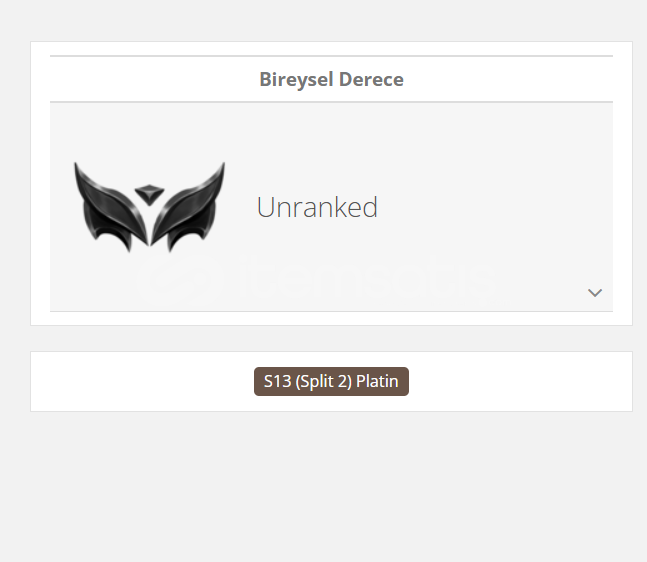Click the word Derece in the heading

pos(371,79)
